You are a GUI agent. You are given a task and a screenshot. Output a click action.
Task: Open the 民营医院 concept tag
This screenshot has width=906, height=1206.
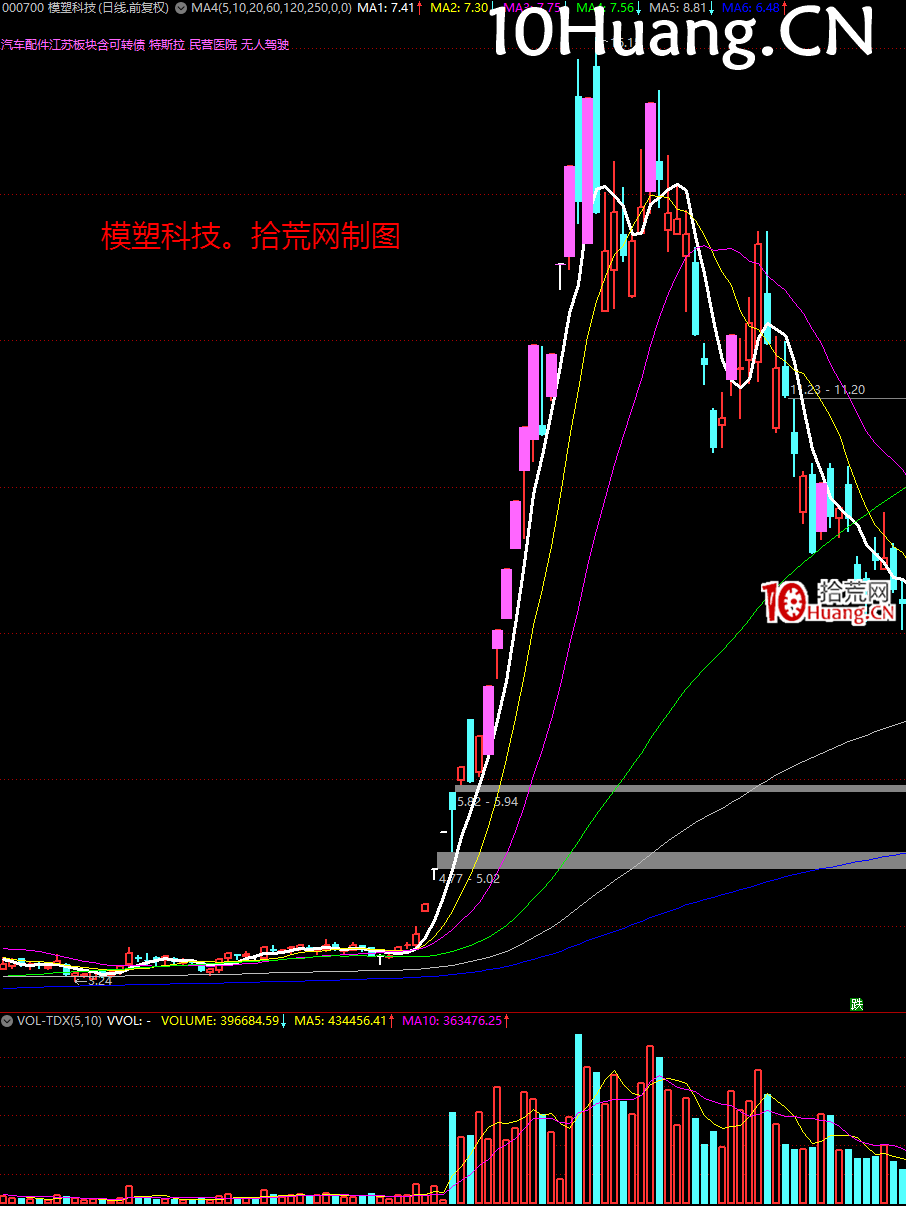[x=213, y=46]
